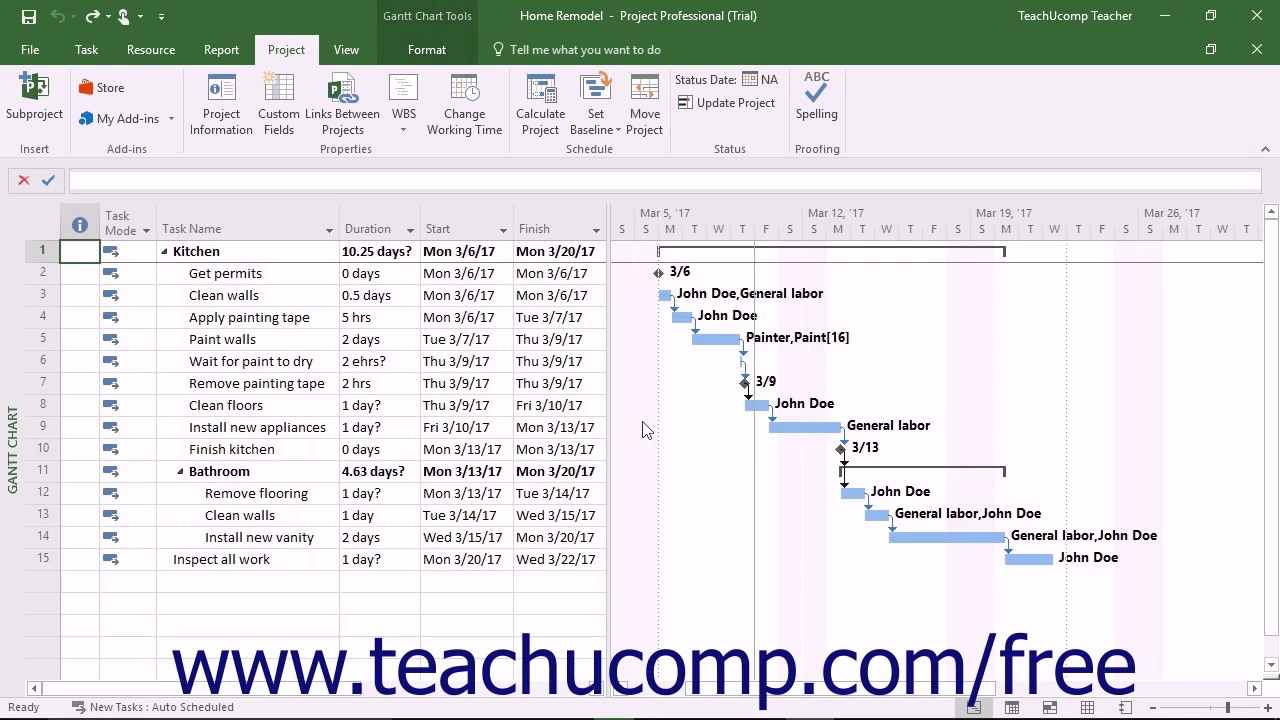Image resolution: width=1280 pixels, height=720 pixels.
Task: Cancel entry with the red X
Action: (24, 180)
